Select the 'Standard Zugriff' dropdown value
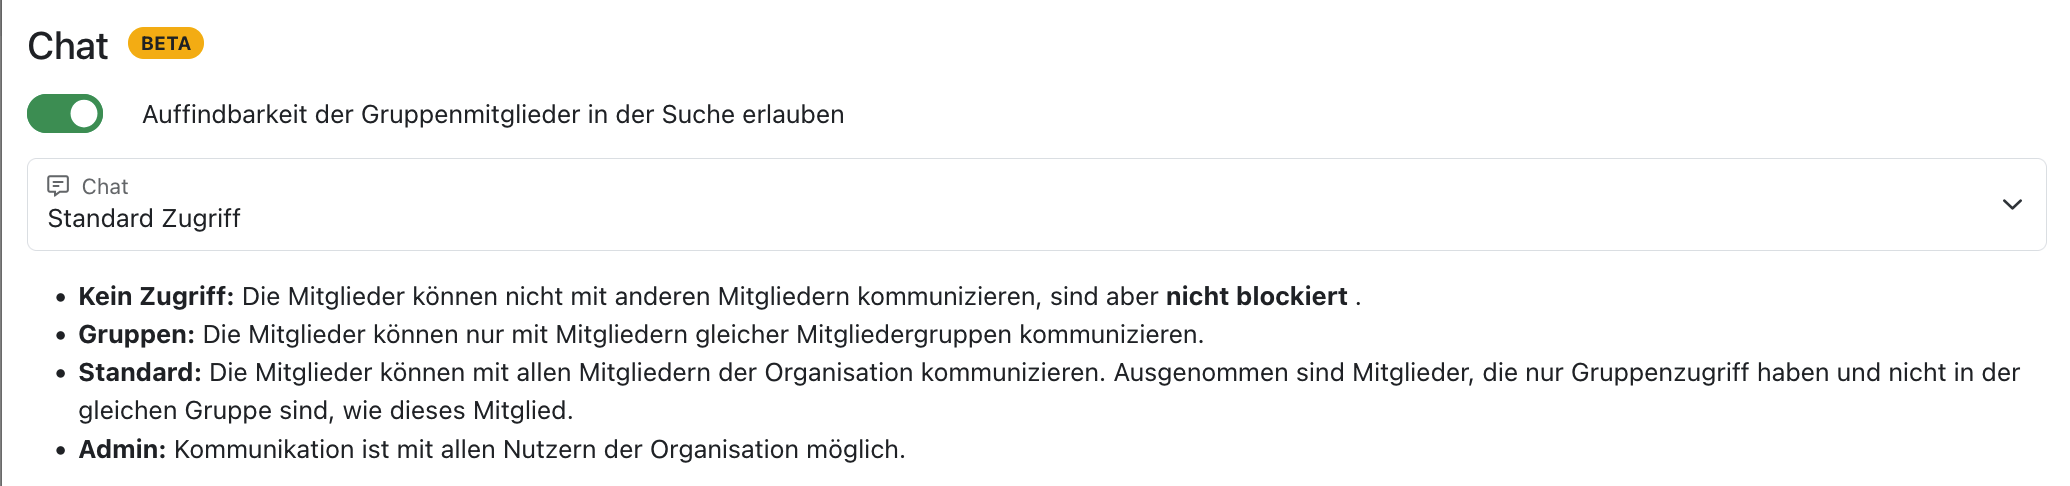Viewport: 2070px width, 486px height. click(144, 219)
